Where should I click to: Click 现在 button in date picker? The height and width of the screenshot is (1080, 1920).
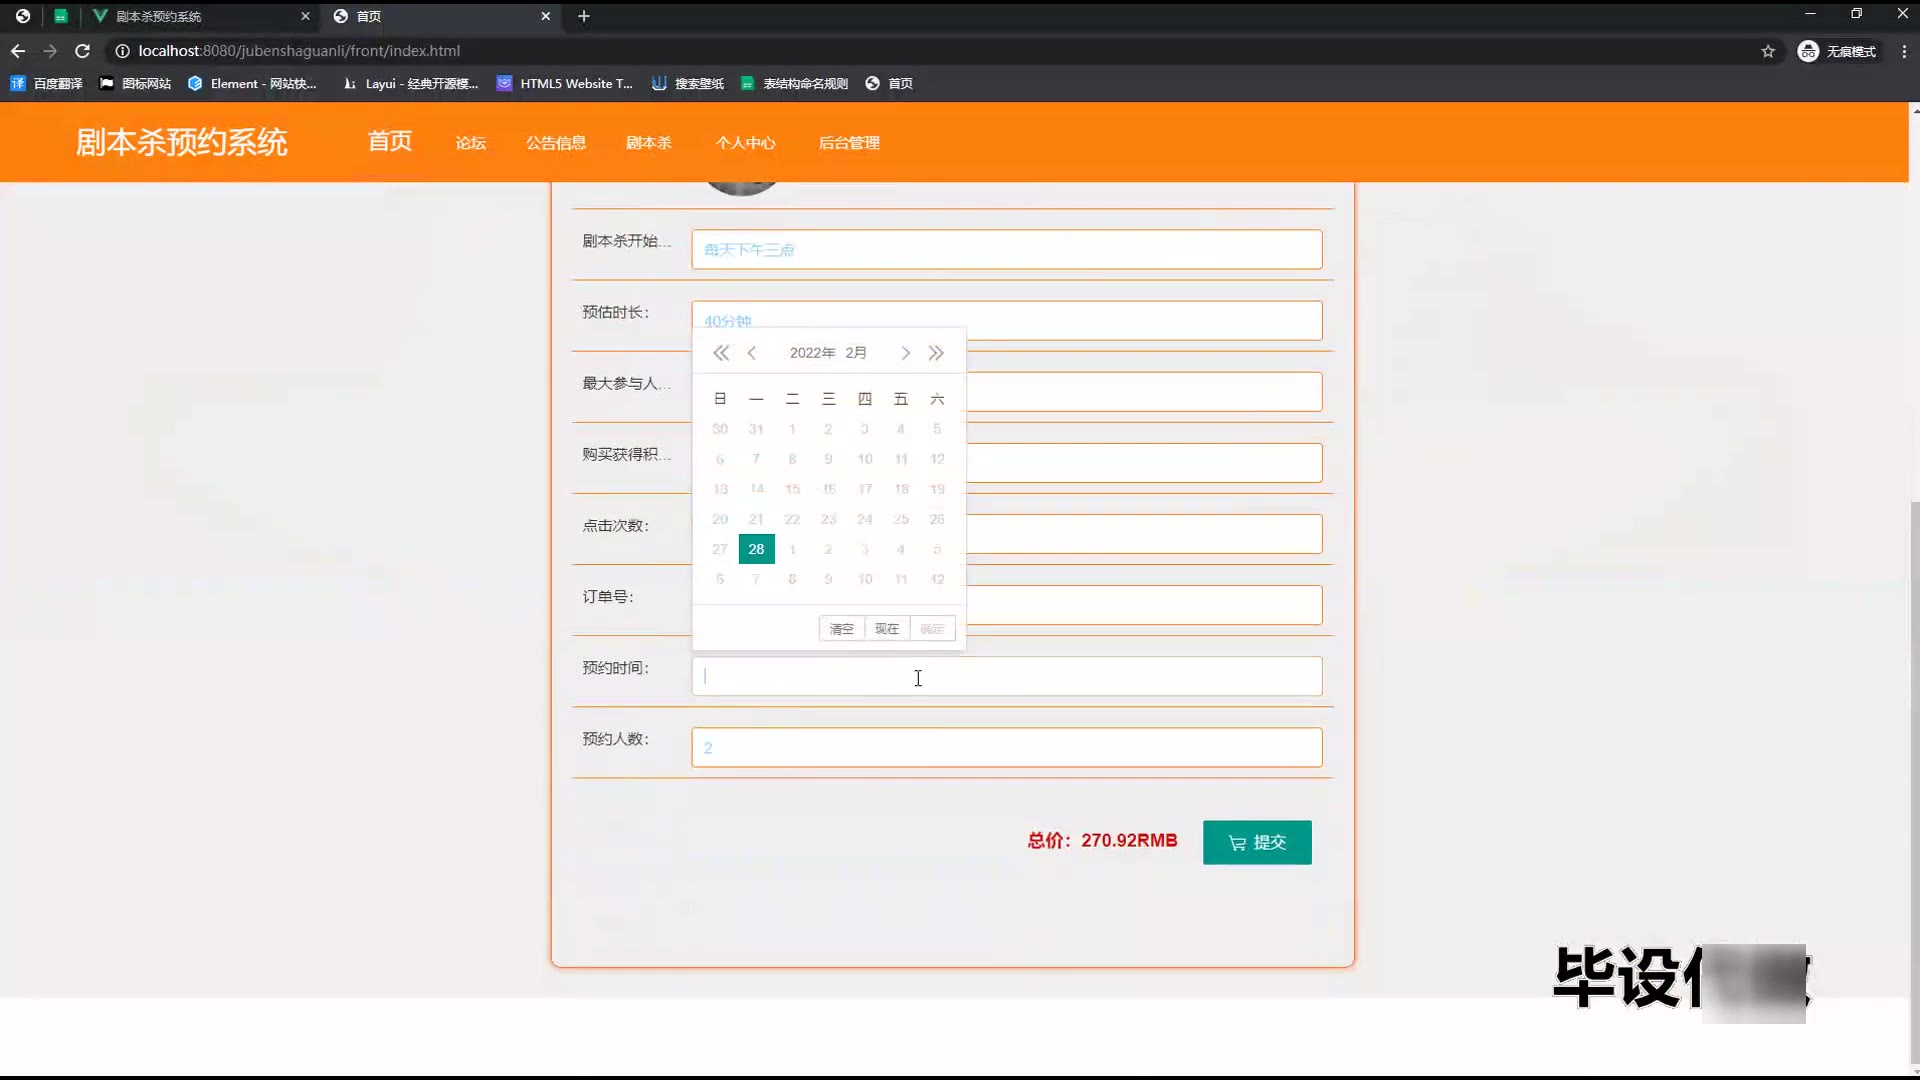(887, 629)
